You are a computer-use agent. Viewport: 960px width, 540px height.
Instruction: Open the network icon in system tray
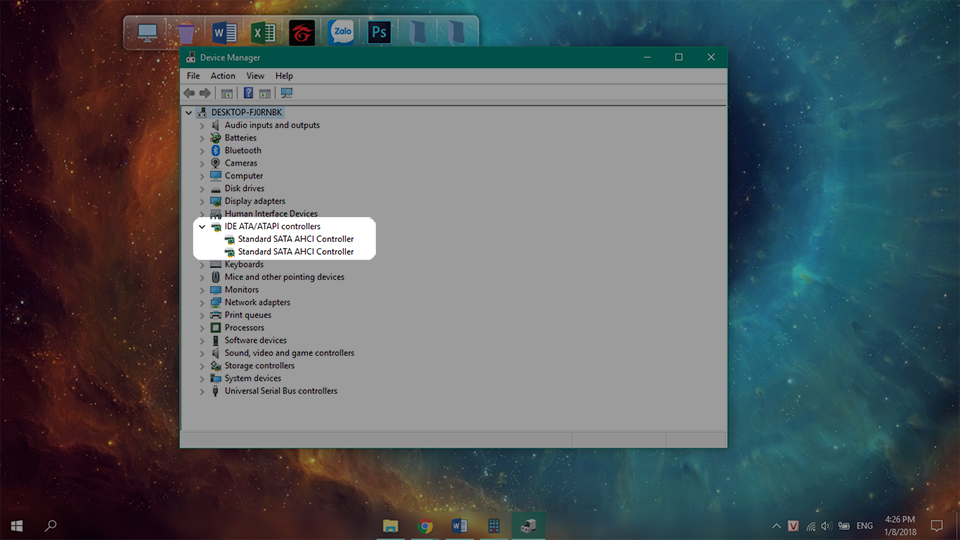[811, 526]
